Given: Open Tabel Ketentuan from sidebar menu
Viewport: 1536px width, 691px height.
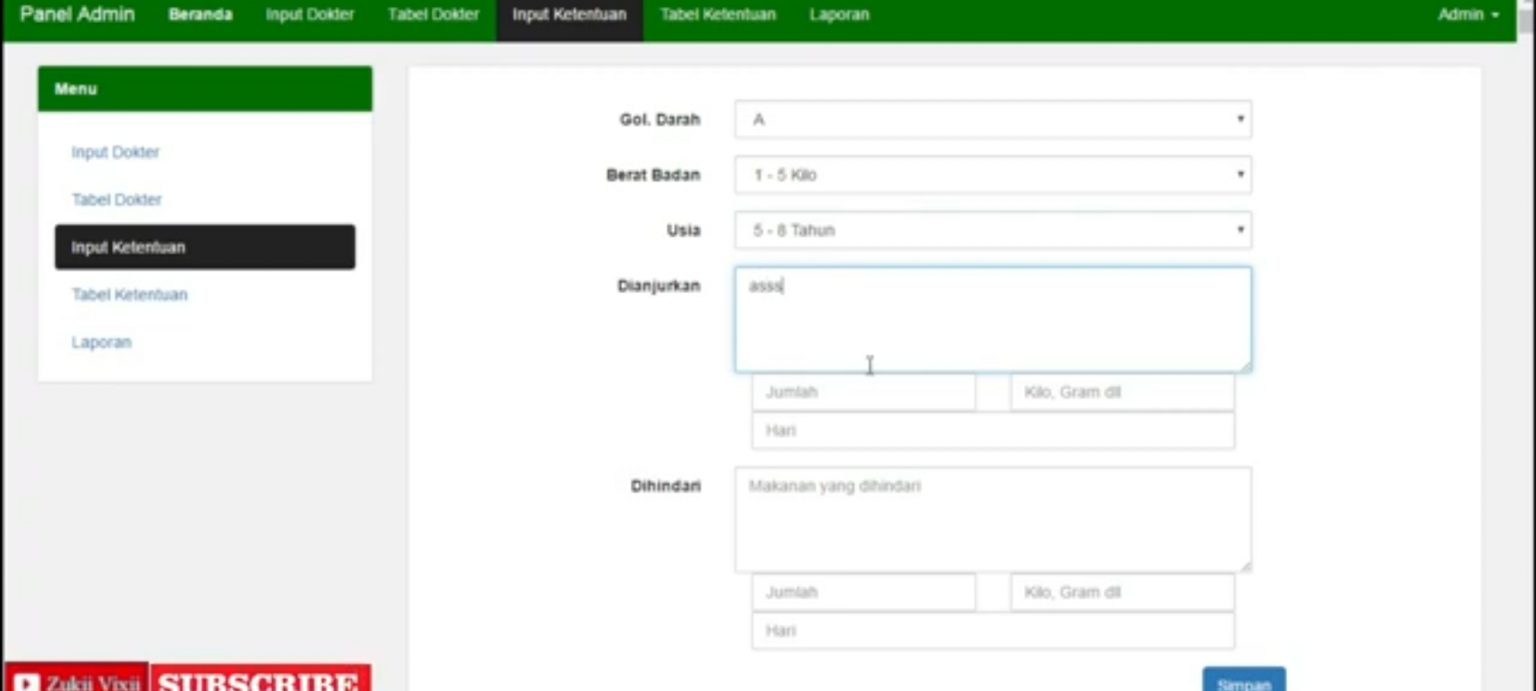Looking at the screenshot, I should coord(129,295).
